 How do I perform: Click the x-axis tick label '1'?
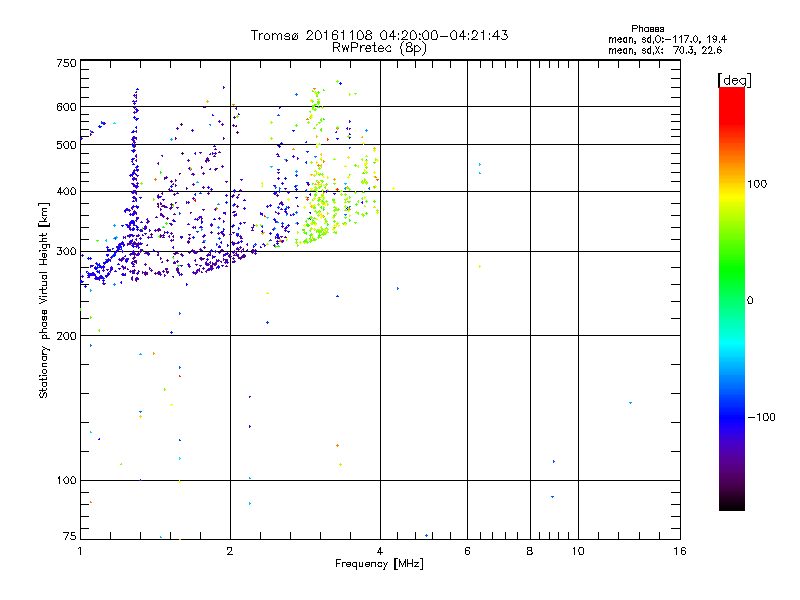click(x=80, y=551)
